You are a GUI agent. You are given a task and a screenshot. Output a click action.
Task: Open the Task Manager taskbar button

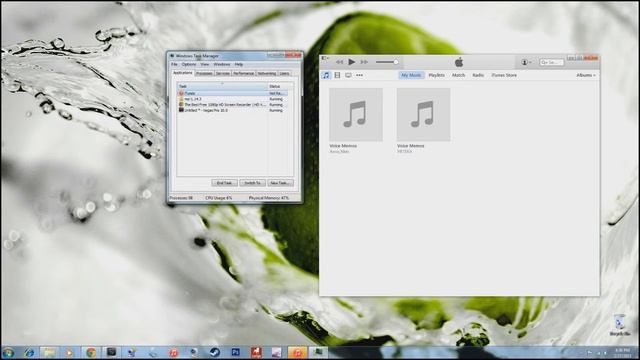(318, 353)
